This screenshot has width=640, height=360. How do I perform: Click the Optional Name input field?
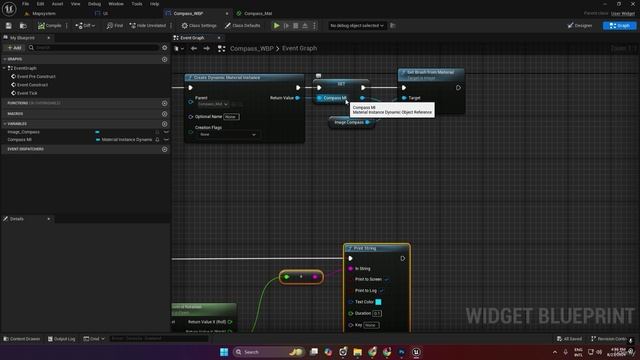[x=231, y=117]
